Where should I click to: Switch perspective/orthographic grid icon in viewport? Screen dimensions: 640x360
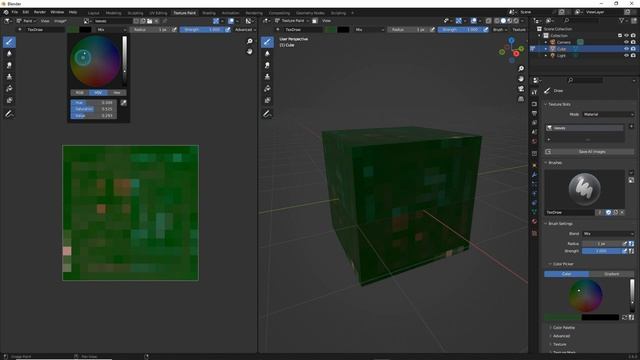point(521,99)
